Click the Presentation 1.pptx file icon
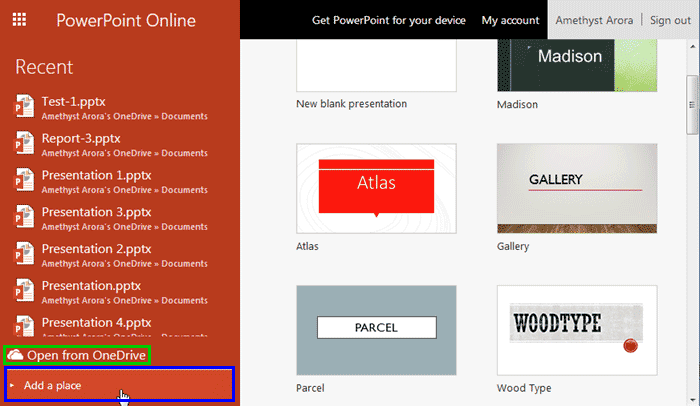 click(25, 180)
